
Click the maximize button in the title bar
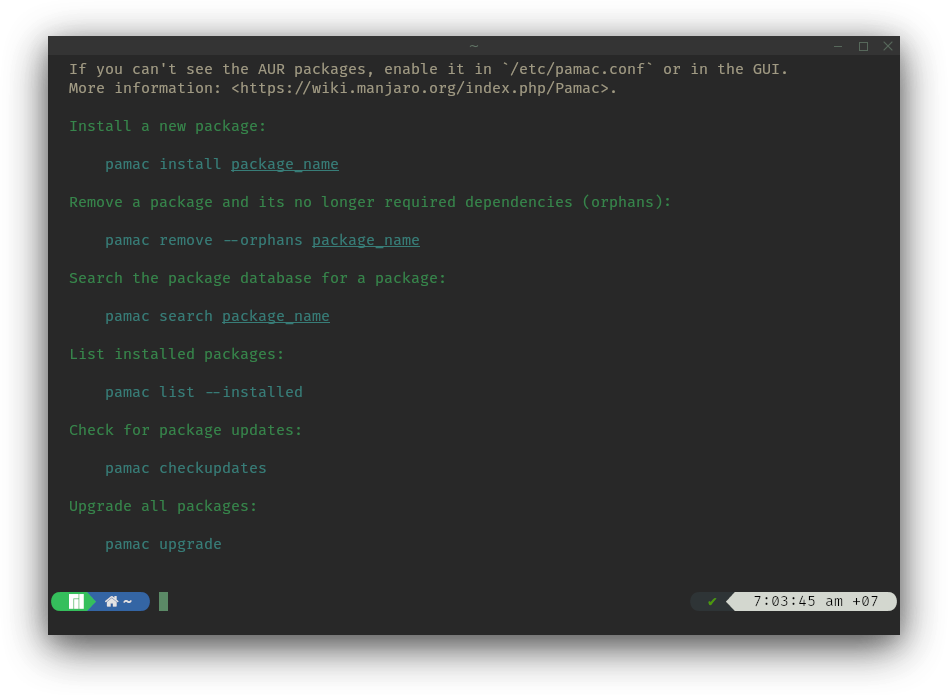862,46
